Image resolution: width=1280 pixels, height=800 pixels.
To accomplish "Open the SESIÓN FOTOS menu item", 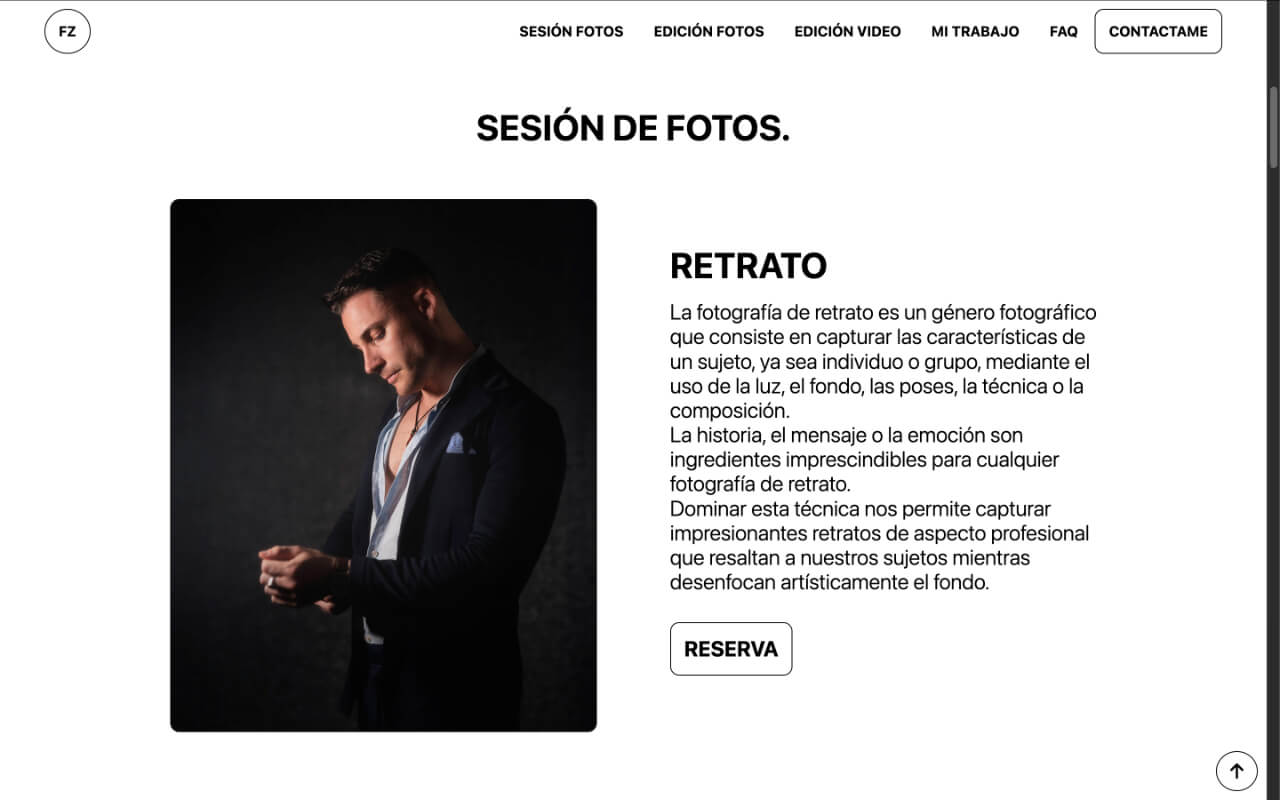I will tap(571, 31).
